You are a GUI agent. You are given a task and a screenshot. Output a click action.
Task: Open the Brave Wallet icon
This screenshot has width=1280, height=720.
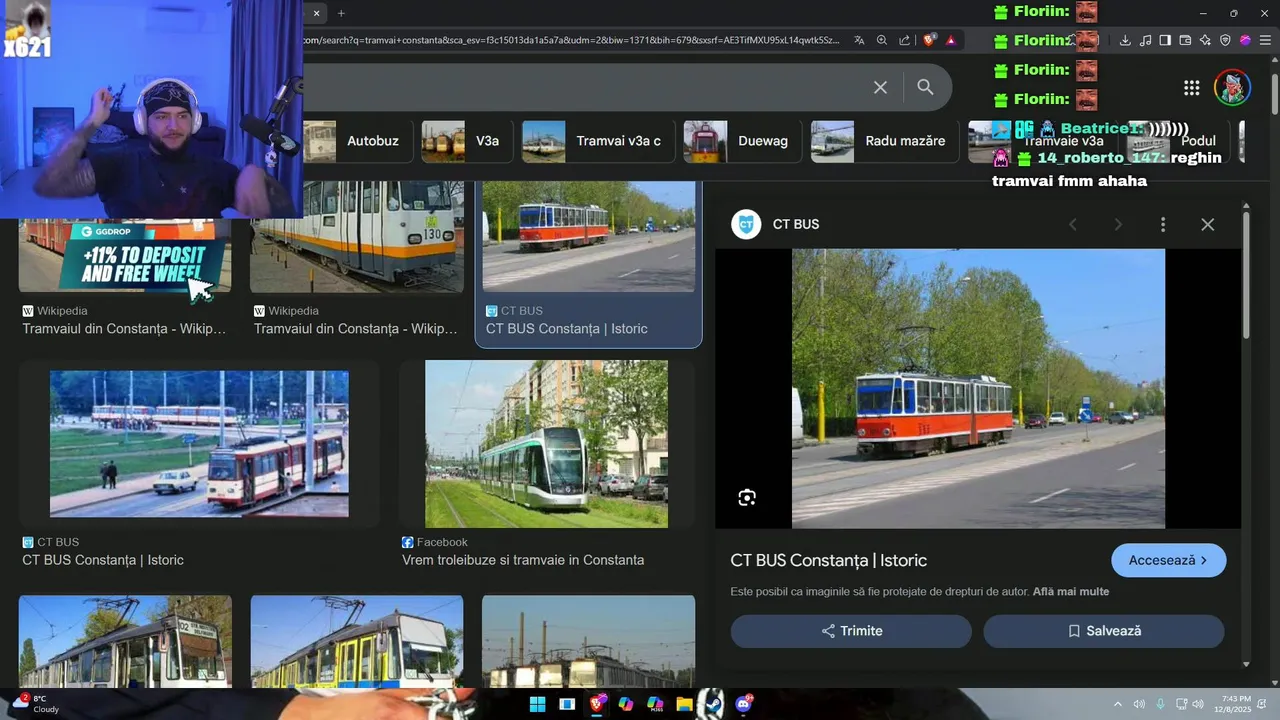tap(1185, 40)
